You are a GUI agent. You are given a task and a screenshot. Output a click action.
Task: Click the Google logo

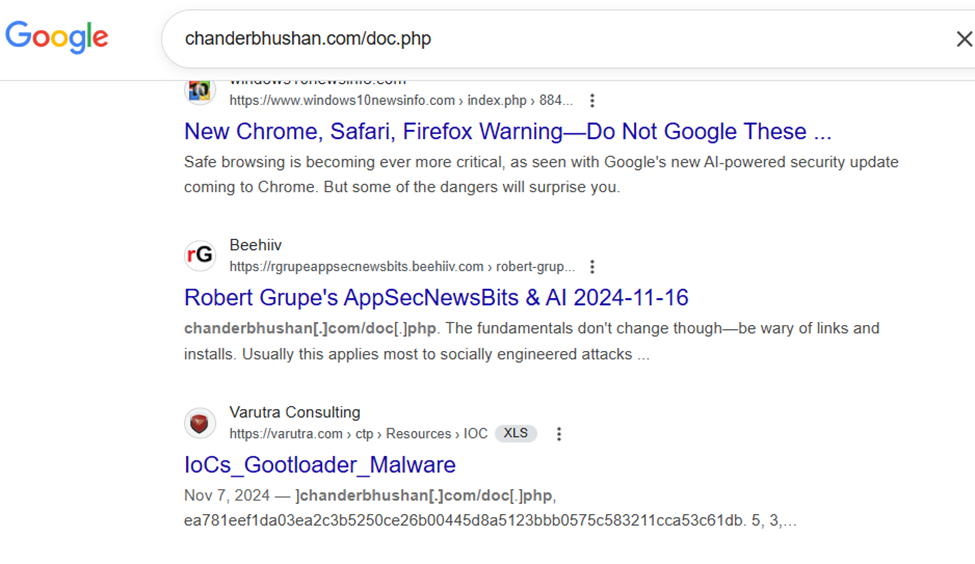click(x=57, y=38)
